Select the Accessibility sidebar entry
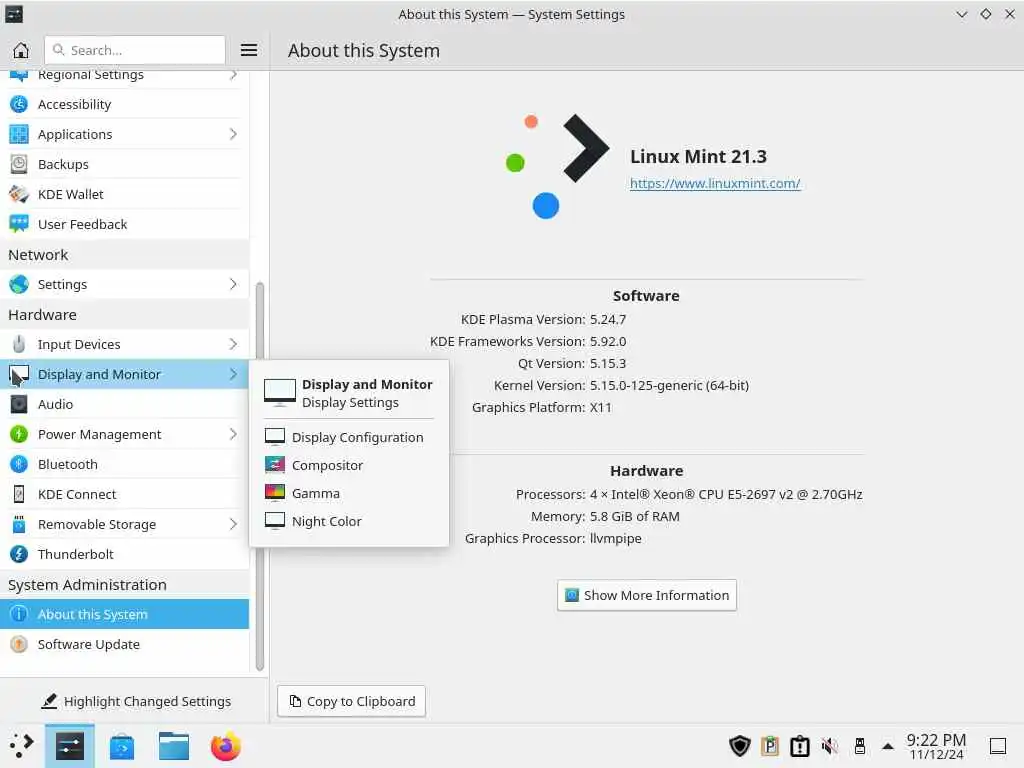This screenshot has height=768, width=1024. (x=124, y=104)
